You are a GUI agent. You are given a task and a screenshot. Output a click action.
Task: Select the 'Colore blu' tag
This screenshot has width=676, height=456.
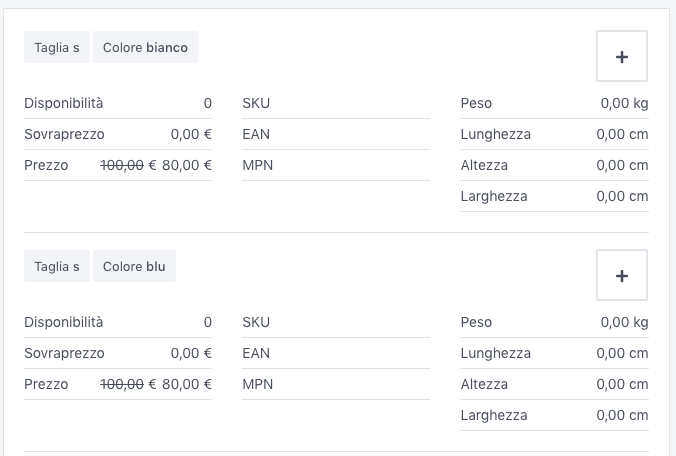134,267
